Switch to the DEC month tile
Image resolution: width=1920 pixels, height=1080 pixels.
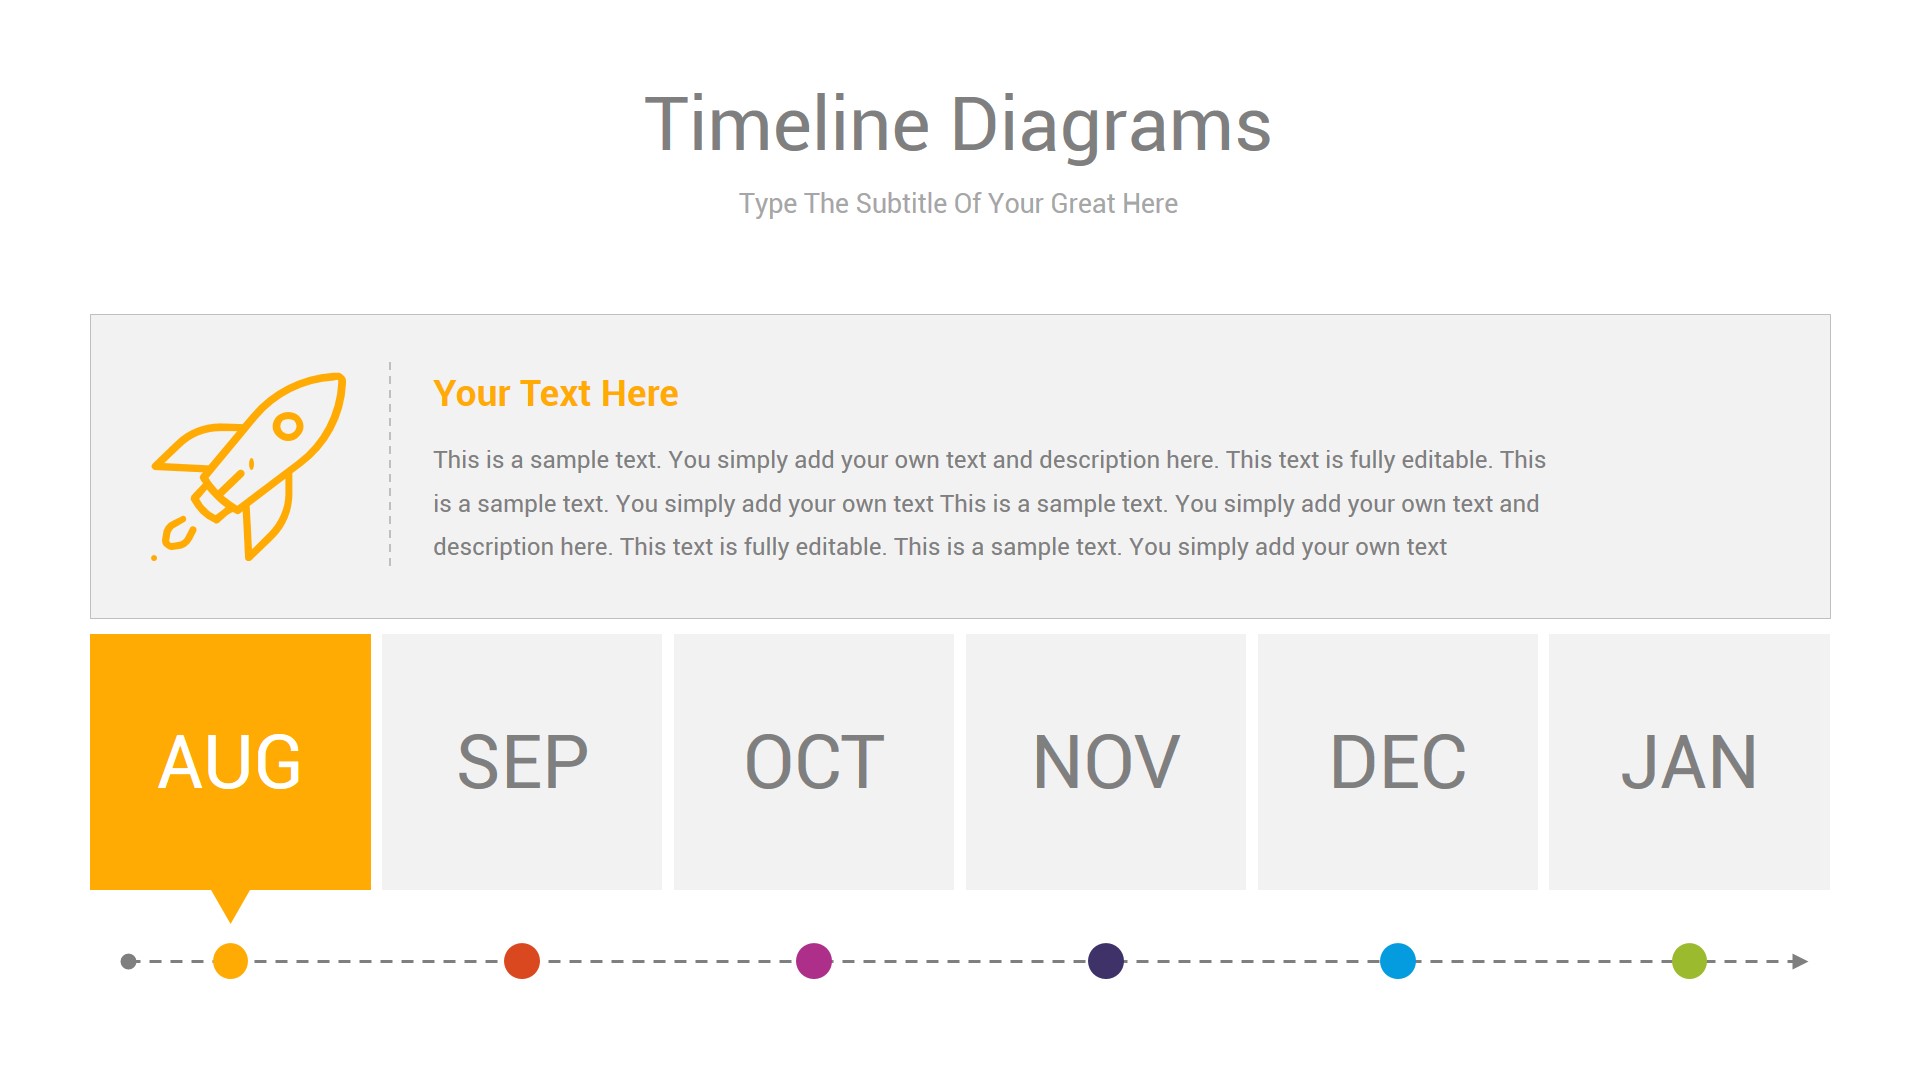tap(1398, 761)
